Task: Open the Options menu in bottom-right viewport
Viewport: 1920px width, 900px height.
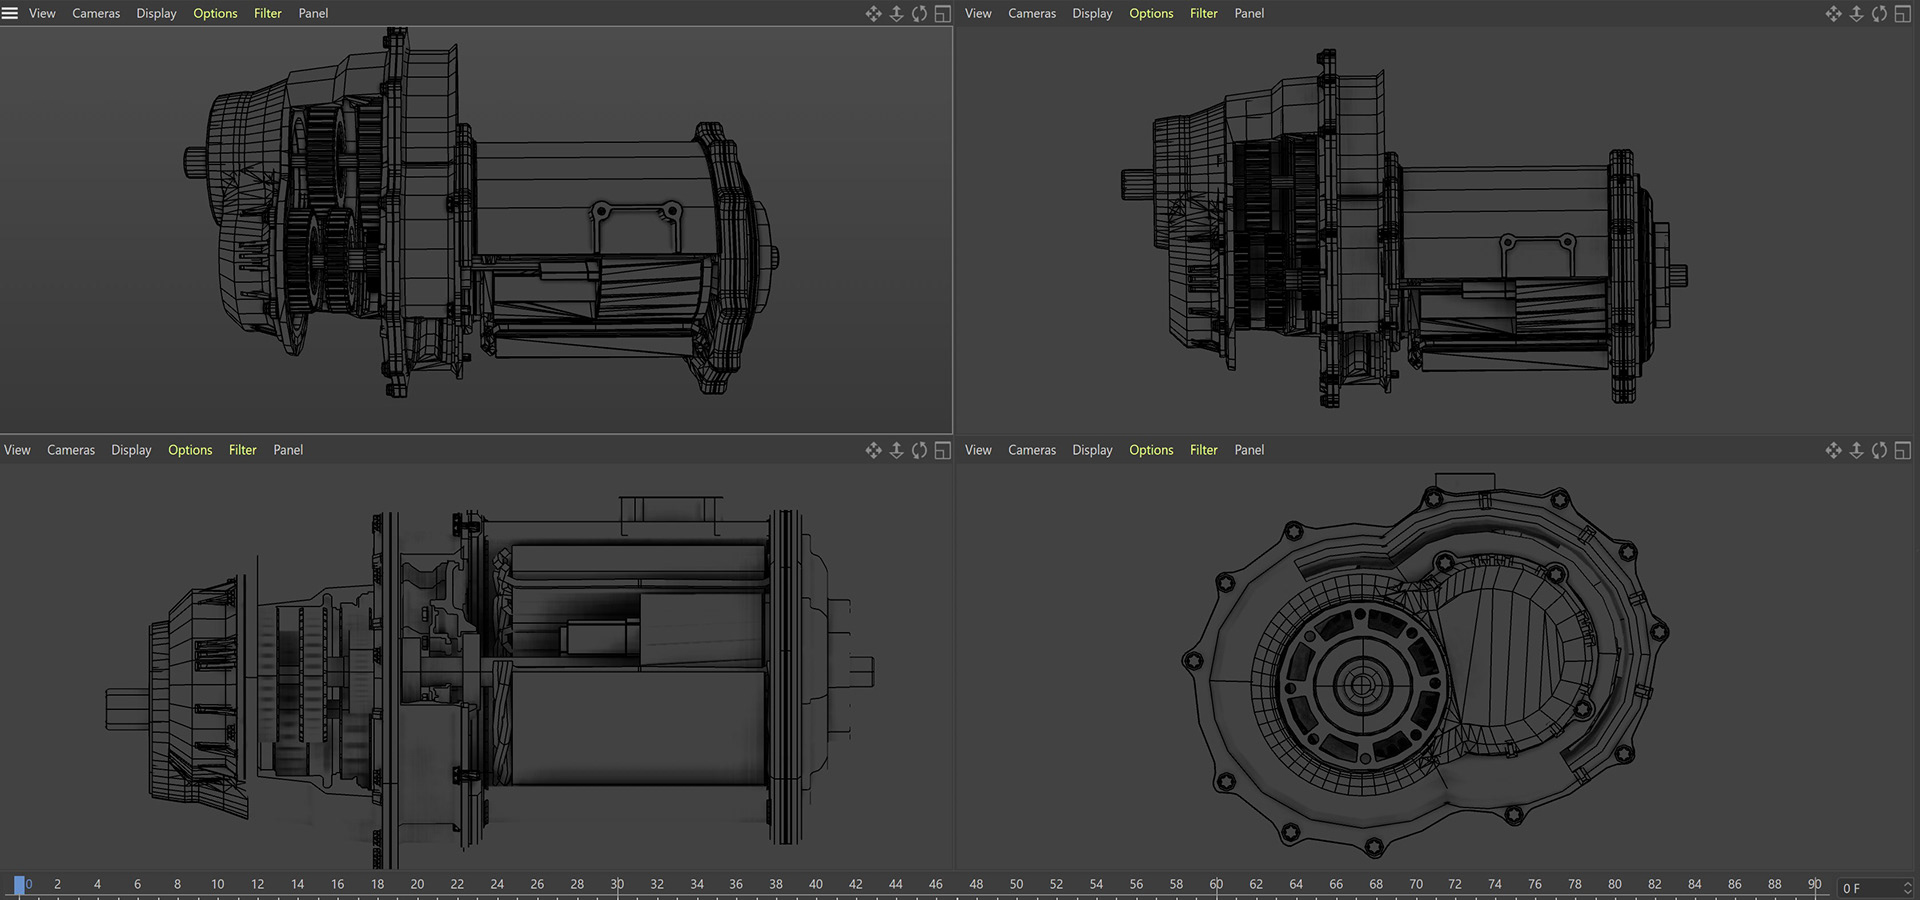Action: (x=1151, y=451)
